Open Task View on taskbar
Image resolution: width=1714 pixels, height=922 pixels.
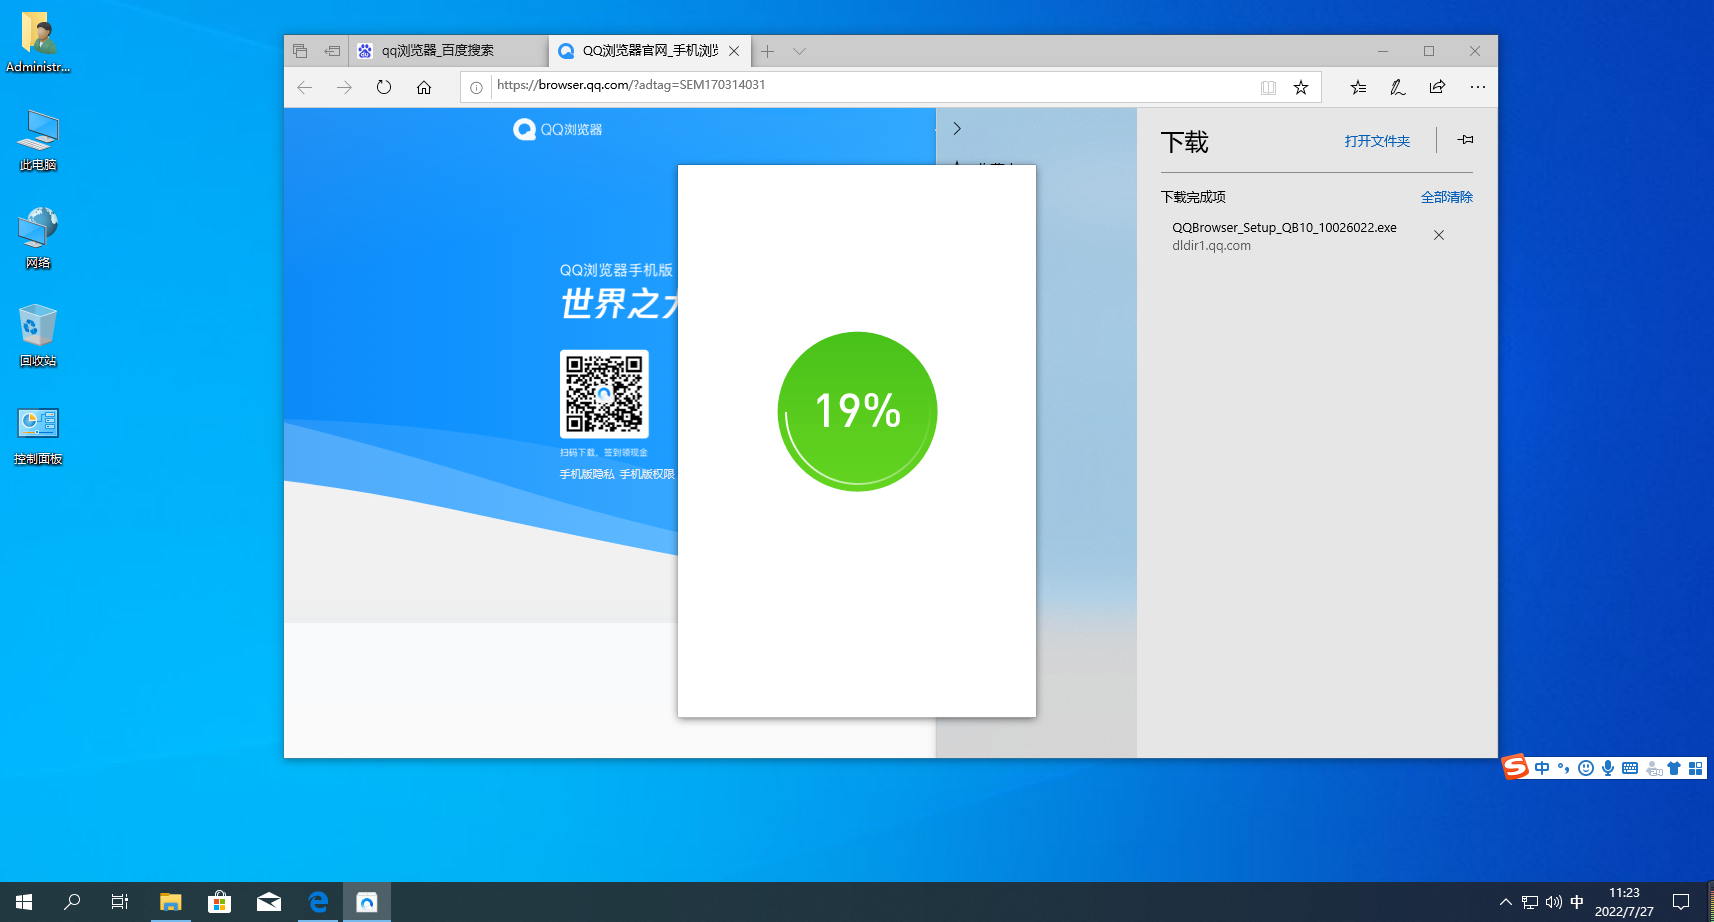click(x=120, y=902)
